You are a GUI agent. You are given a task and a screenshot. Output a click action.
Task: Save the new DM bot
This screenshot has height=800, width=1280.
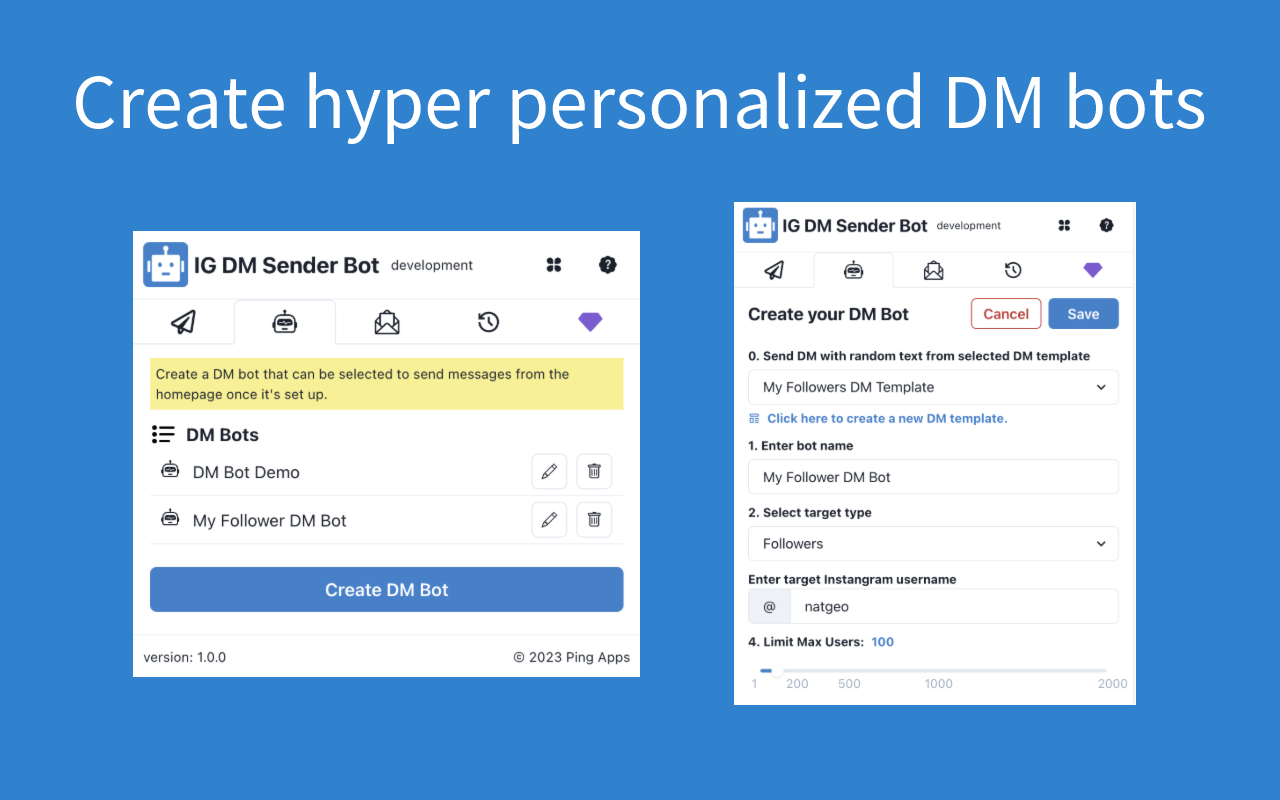pyautogui.click(x=1083, y=313)
